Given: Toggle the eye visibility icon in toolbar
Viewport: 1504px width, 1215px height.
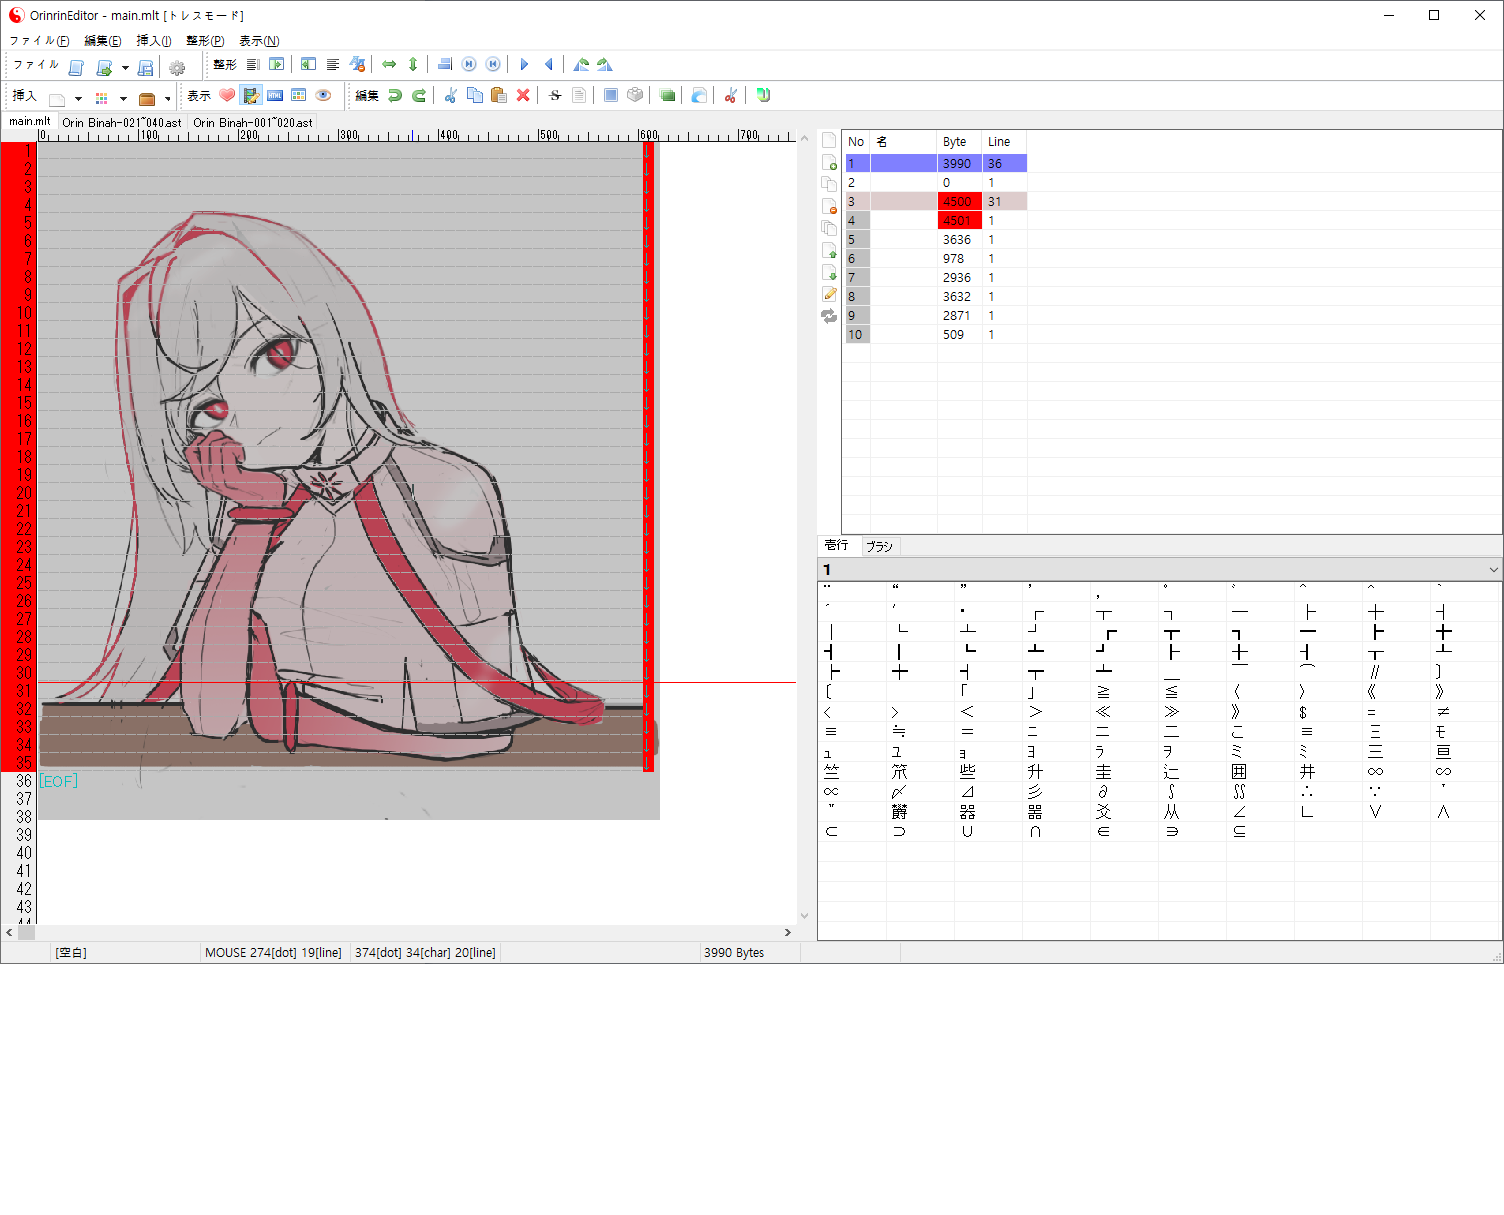Looking at the screenshot, I should 323,96.
